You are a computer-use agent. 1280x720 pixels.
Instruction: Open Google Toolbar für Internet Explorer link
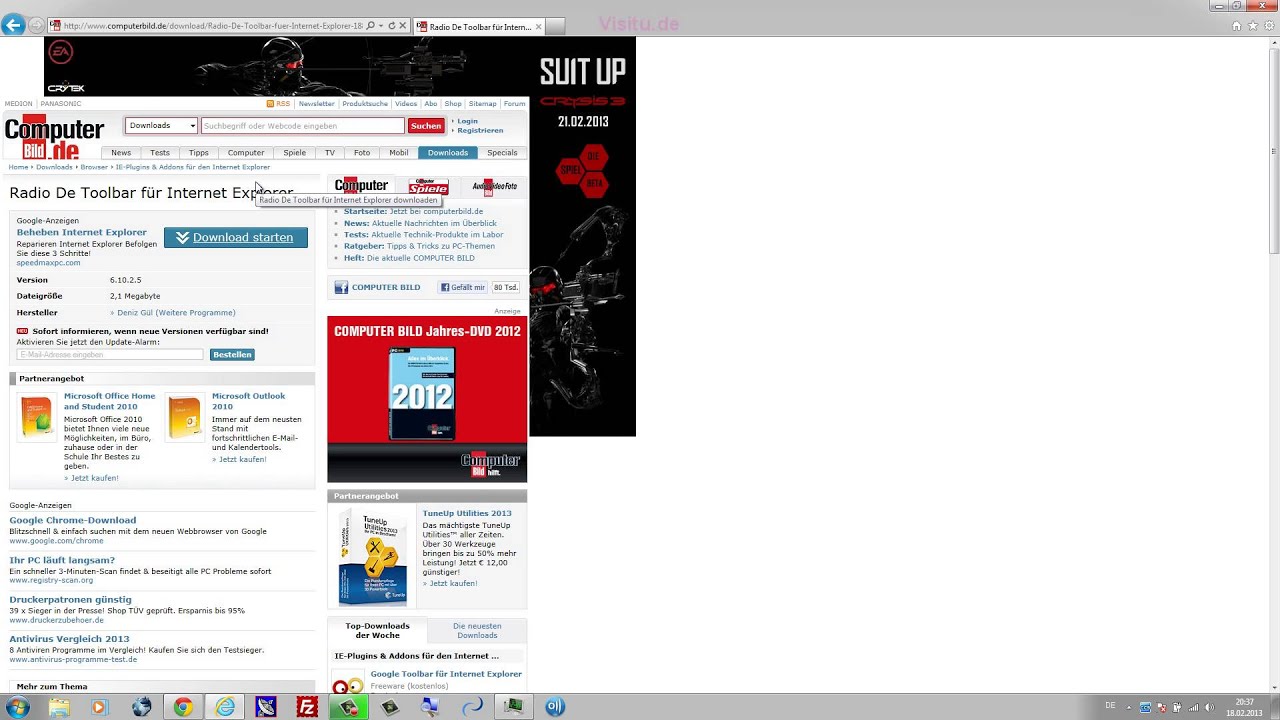click(x=446, y=674)
